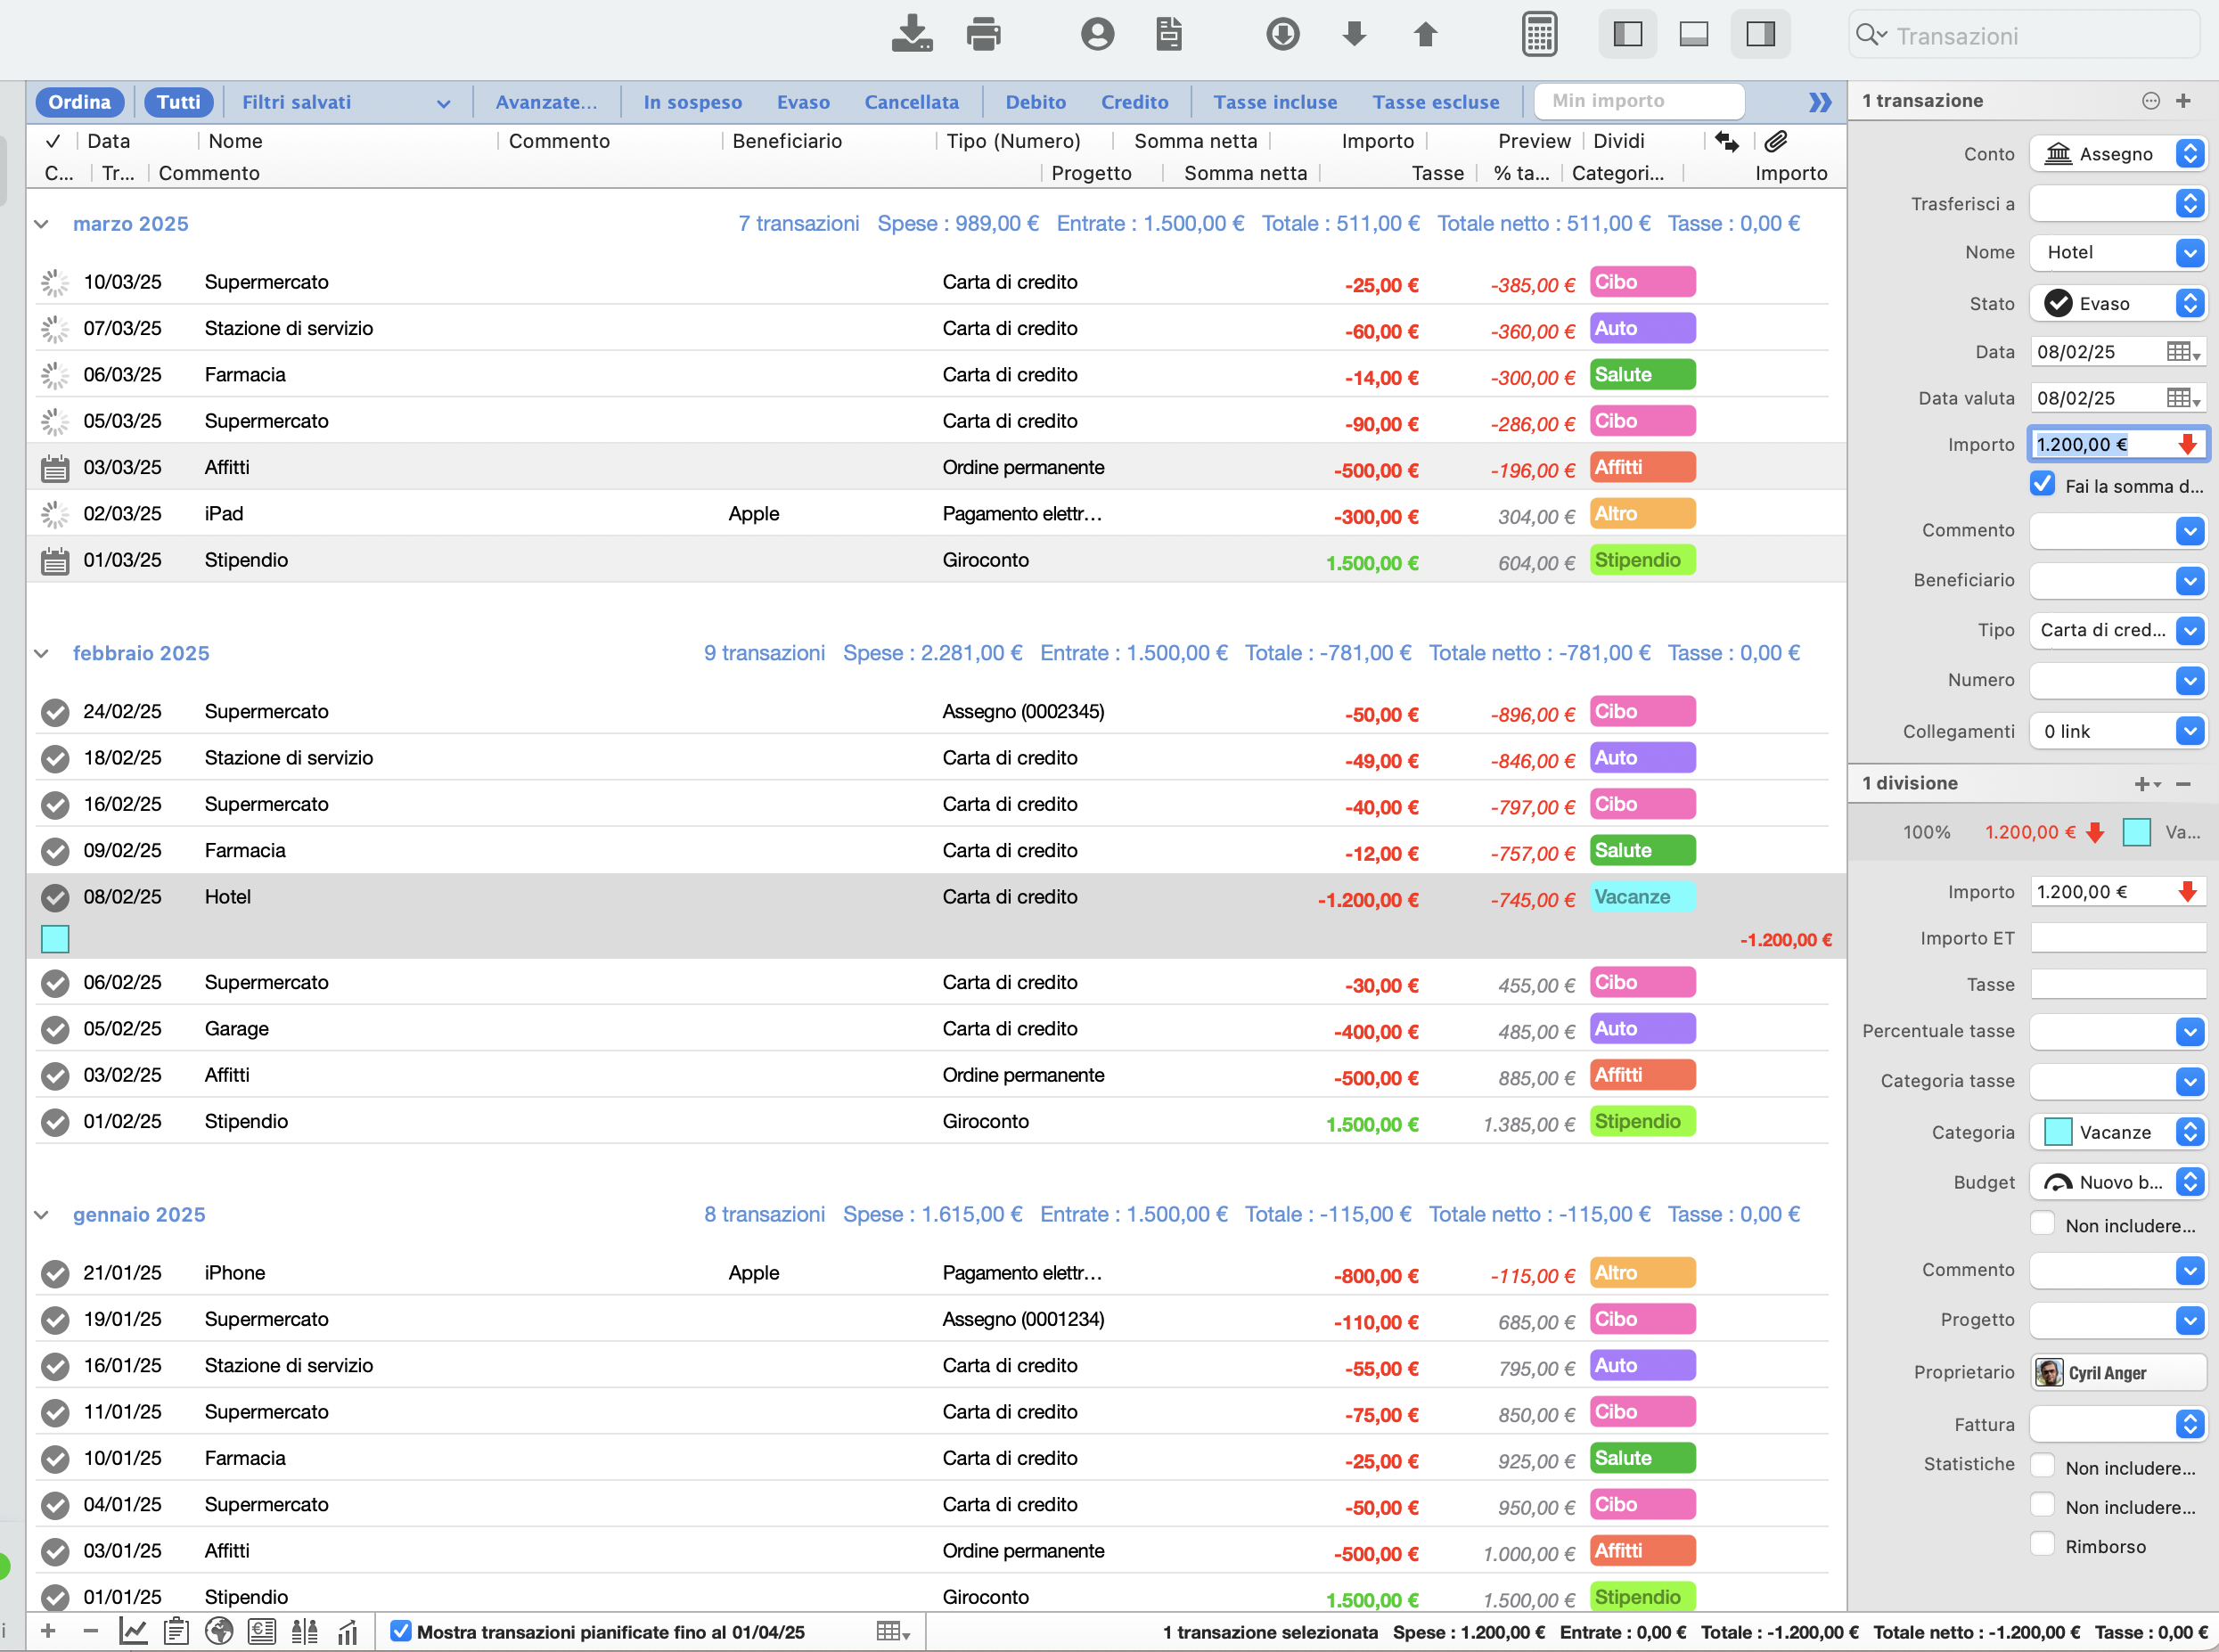This screenshot has height=1652, width=2219.
Task: Collapse the febbraio 2025 group
Action: tap(41, 653)
